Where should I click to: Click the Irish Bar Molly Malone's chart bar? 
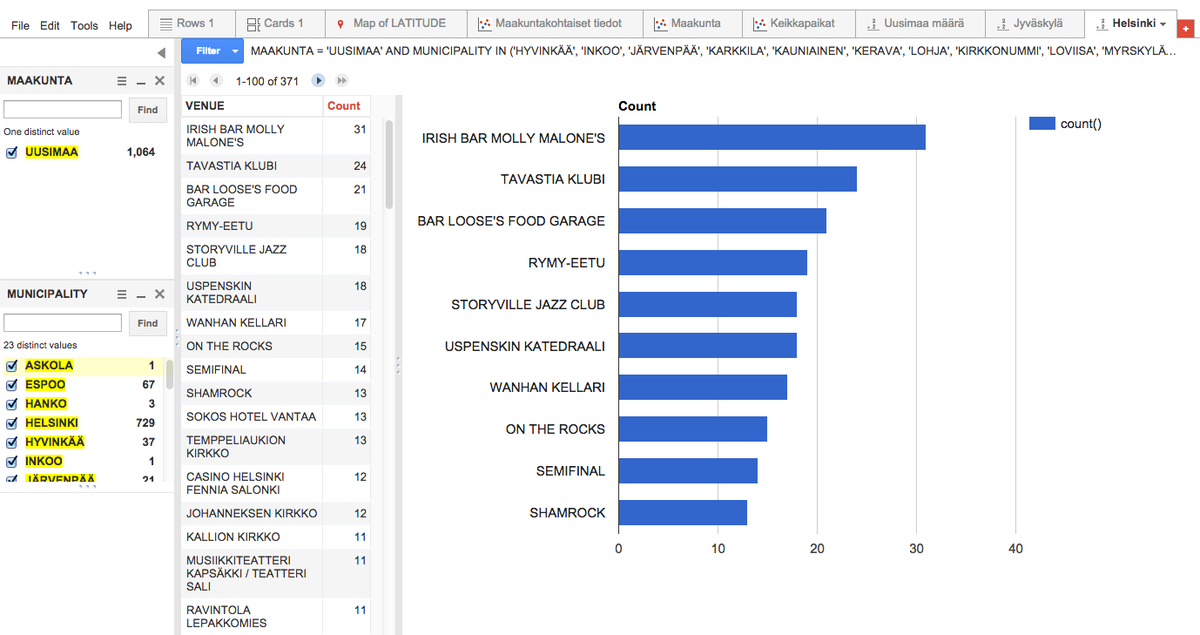click(772, 137)
